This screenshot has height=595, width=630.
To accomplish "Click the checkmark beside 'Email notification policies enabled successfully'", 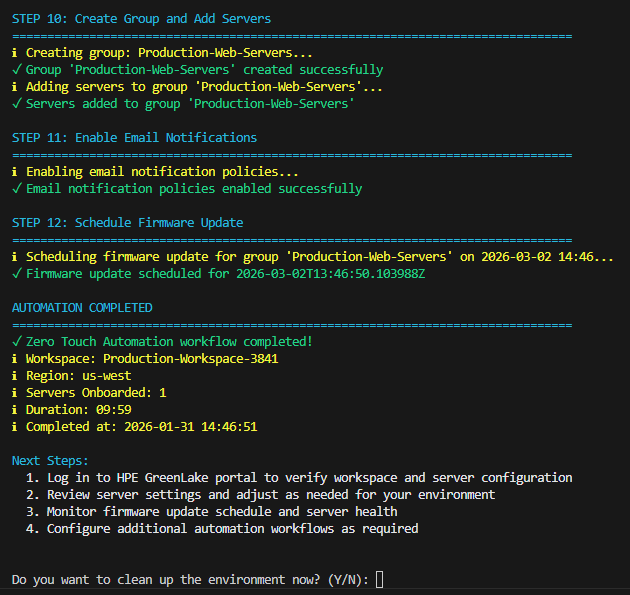I will [15, 189].
